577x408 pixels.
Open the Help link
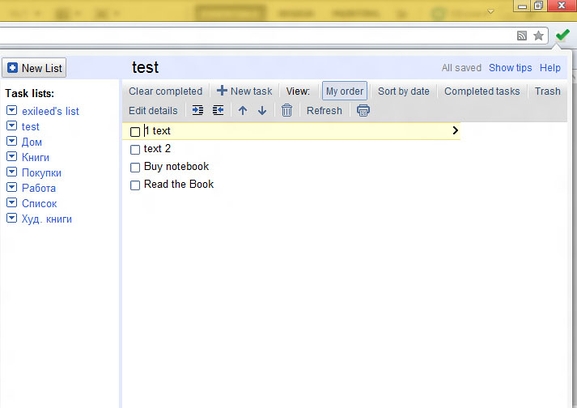click(x=550, y=68)
